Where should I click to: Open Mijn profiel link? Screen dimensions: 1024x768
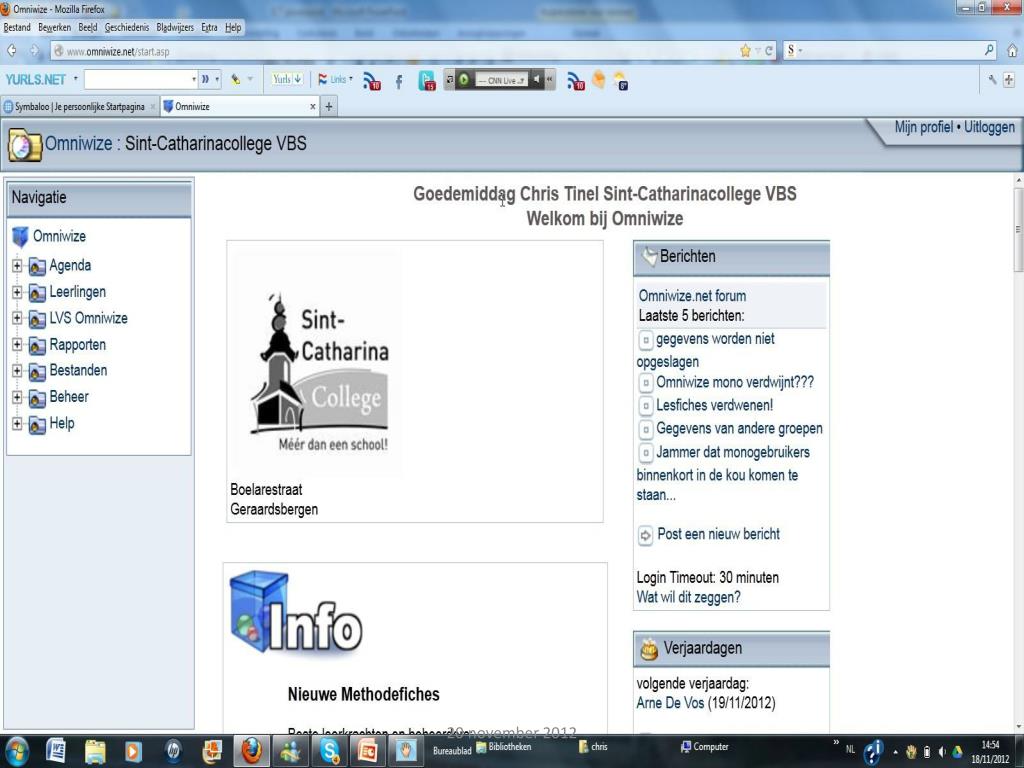pyautogui.click(x=923, y=127)
